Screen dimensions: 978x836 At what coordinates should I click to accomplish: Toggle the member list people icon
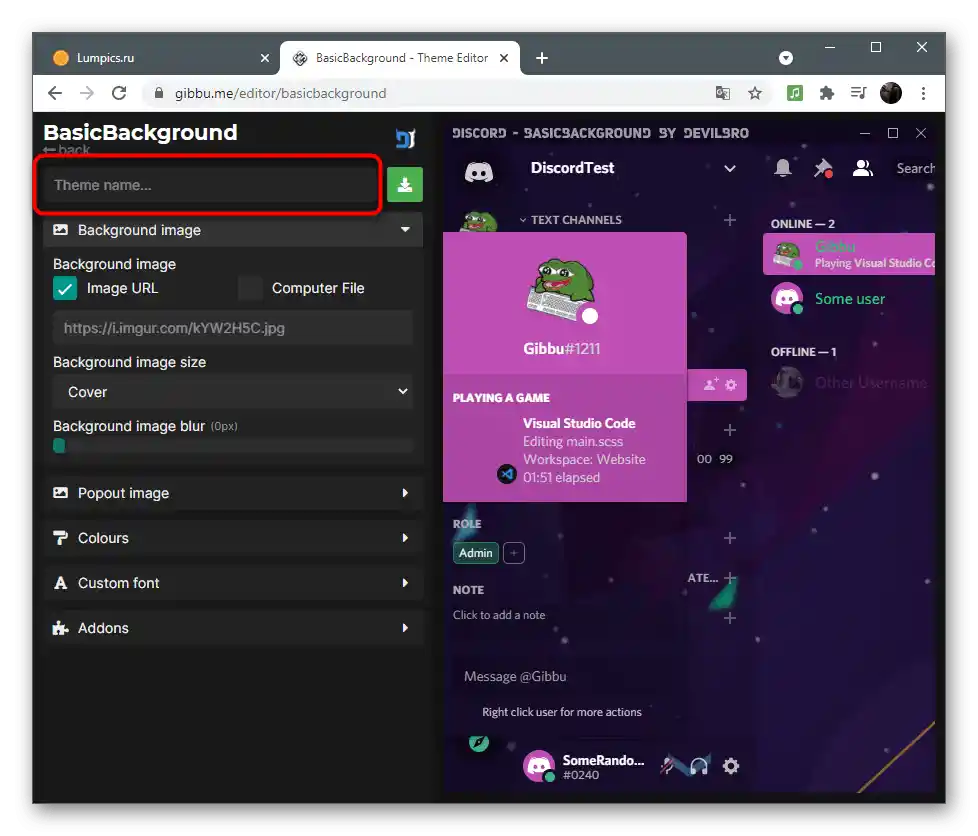tap(863, 168)
